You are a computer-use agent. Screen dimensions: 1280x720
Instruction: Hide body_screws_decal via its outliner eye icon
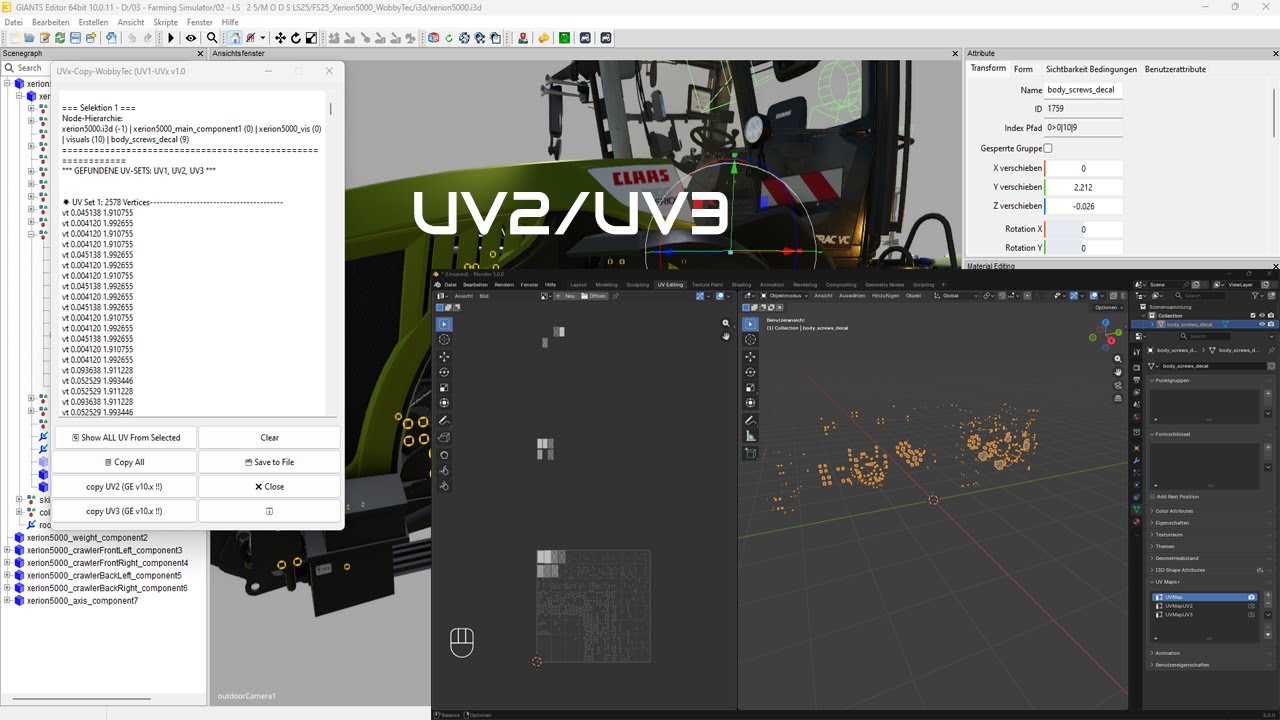point(1262,324)
